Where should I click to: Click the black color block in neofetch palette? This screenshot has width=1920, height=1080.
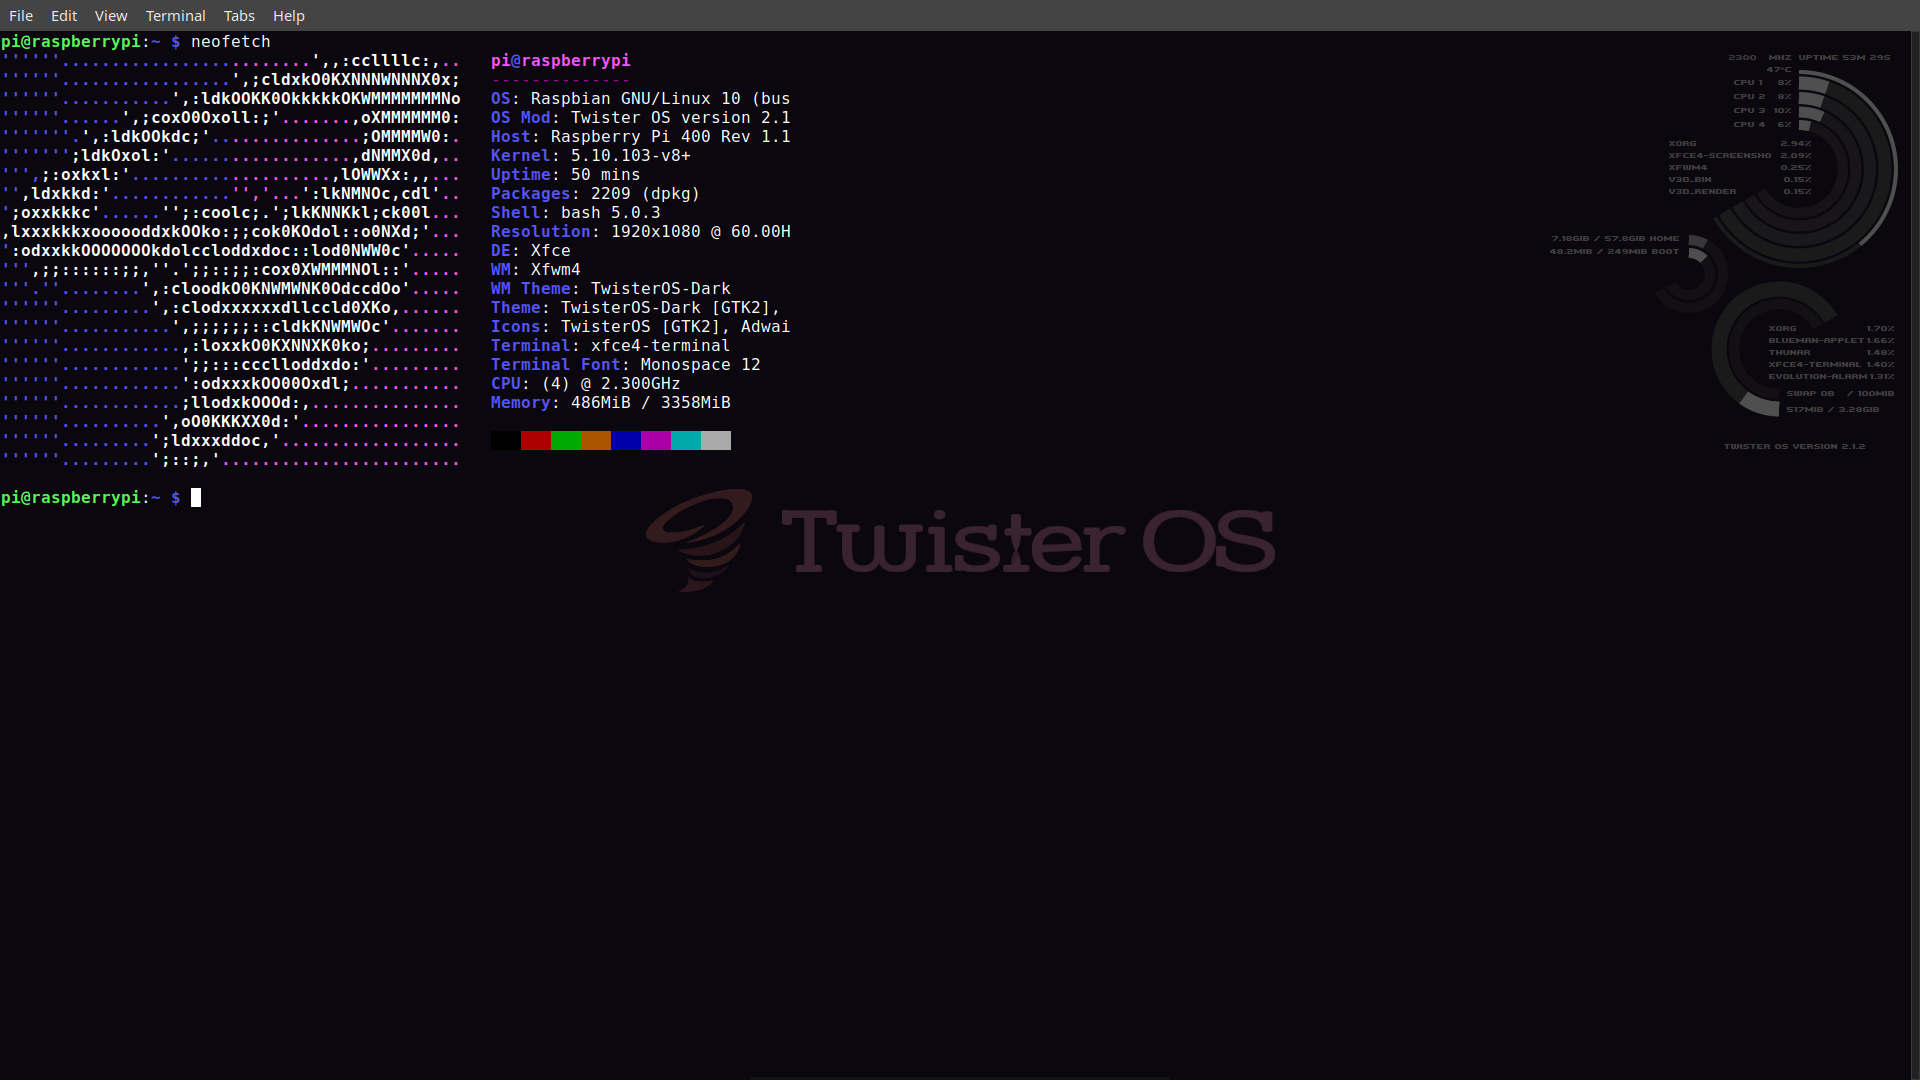pyautogui.click(x=506, y=440)
